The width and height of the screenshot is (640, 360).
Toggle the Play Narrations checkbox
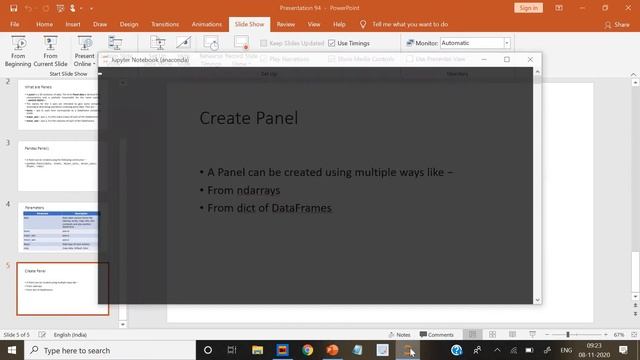[264, 59]
